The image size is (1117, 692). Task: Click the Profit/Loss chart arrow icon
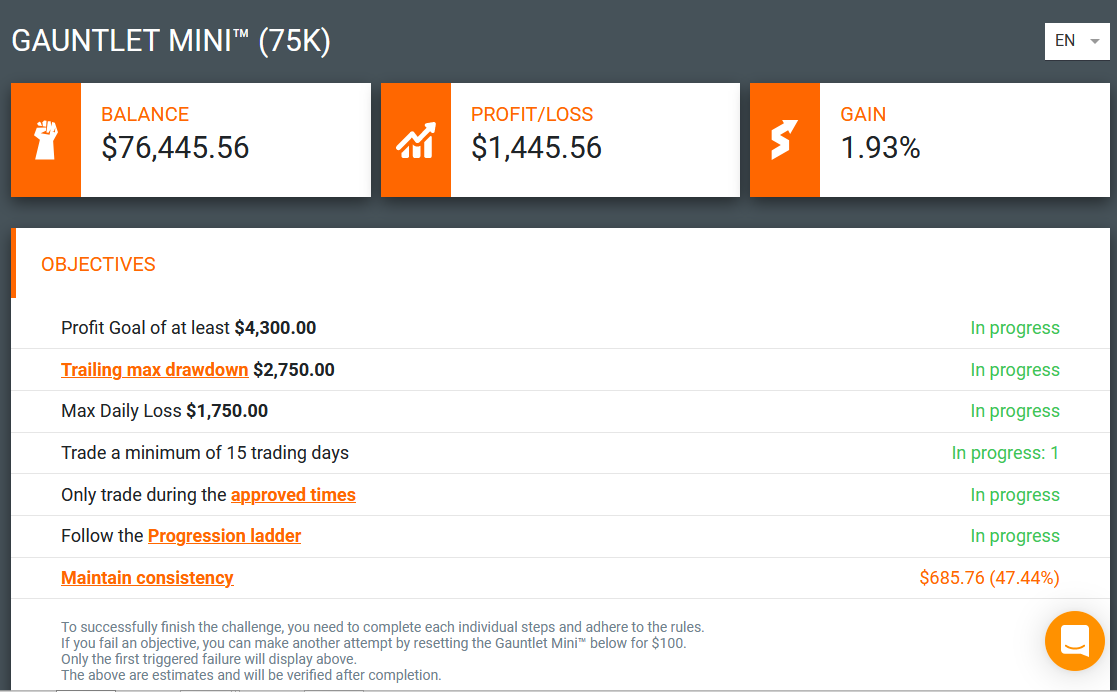pyautogui.click(x=416, y=140)
